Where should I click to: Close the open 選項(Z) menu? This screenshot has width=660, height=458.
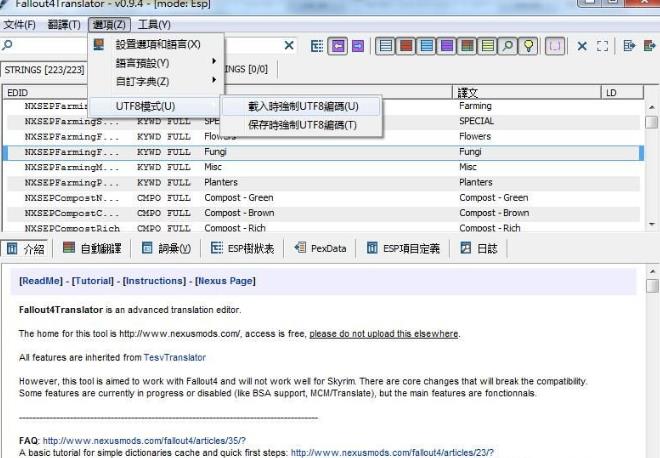click(x=109, y=25)
